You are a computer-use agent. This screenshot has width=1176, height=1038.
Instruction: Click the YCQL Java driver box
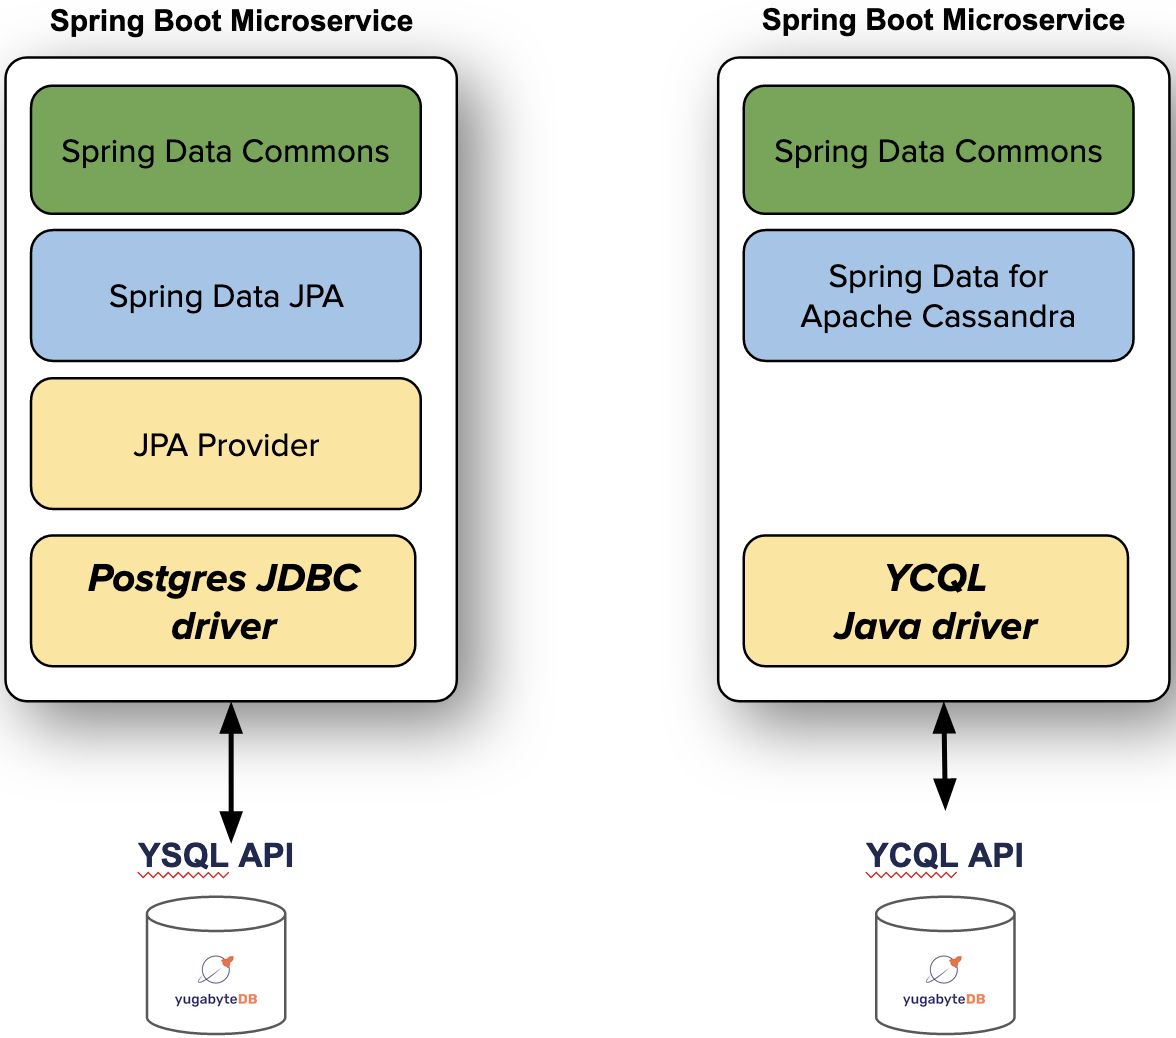(x=935, y=601)
